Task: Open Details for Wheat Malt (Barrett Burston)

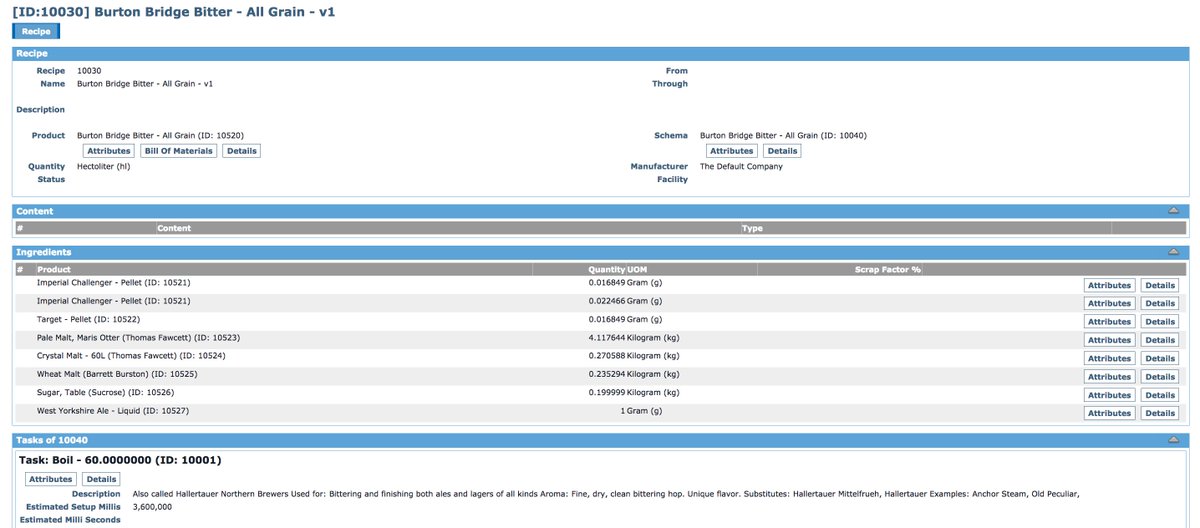Action: (1160, 377)
